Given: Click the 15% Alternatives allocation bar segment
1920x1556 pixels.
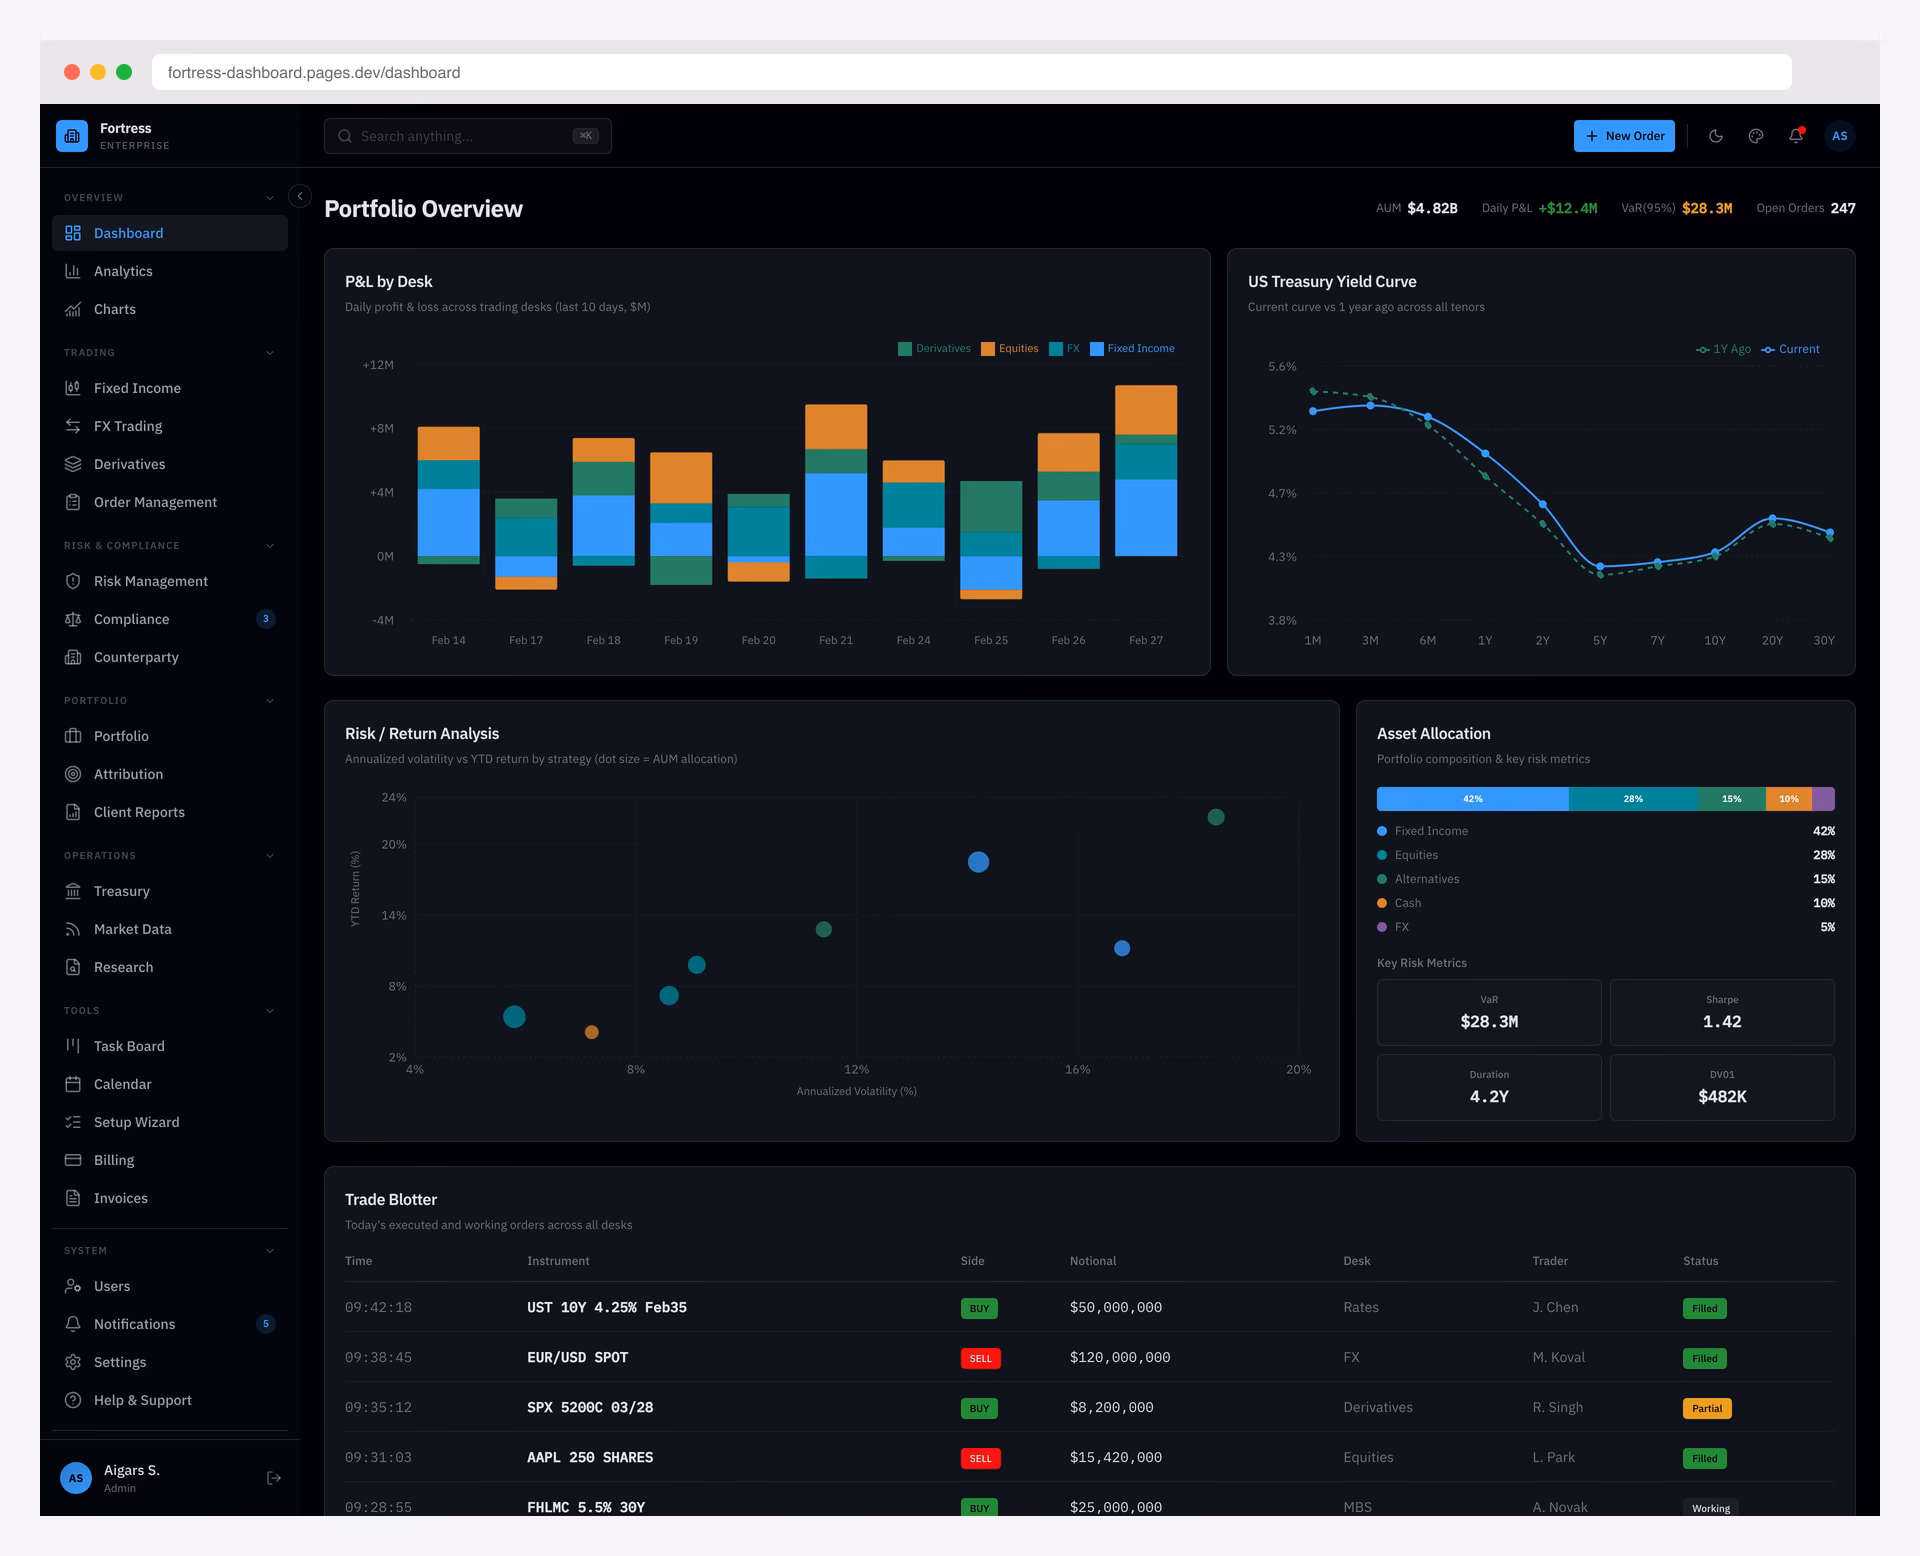Looking at the screenshot, I should pos(1732,799).
